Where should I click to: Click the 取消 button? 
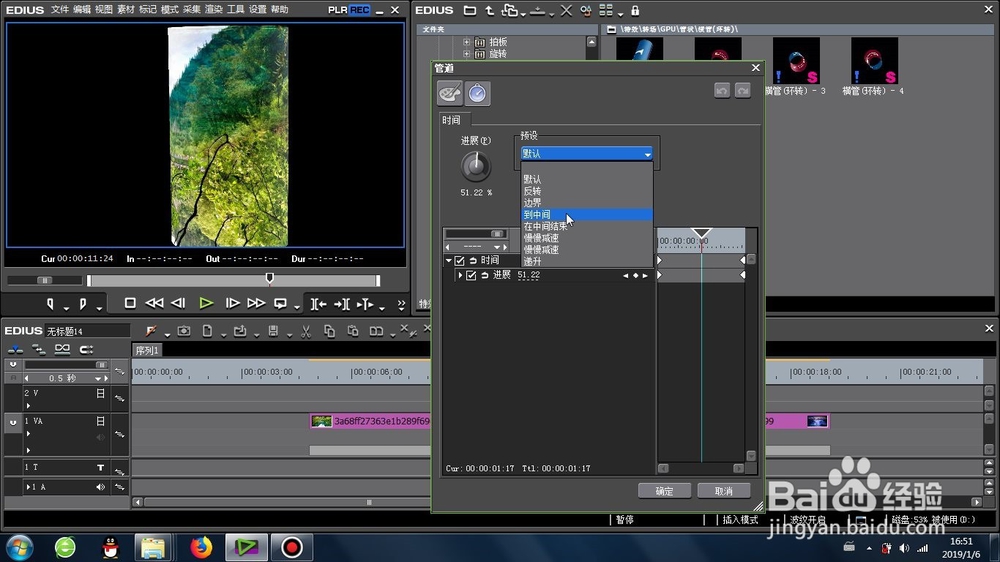723,491
